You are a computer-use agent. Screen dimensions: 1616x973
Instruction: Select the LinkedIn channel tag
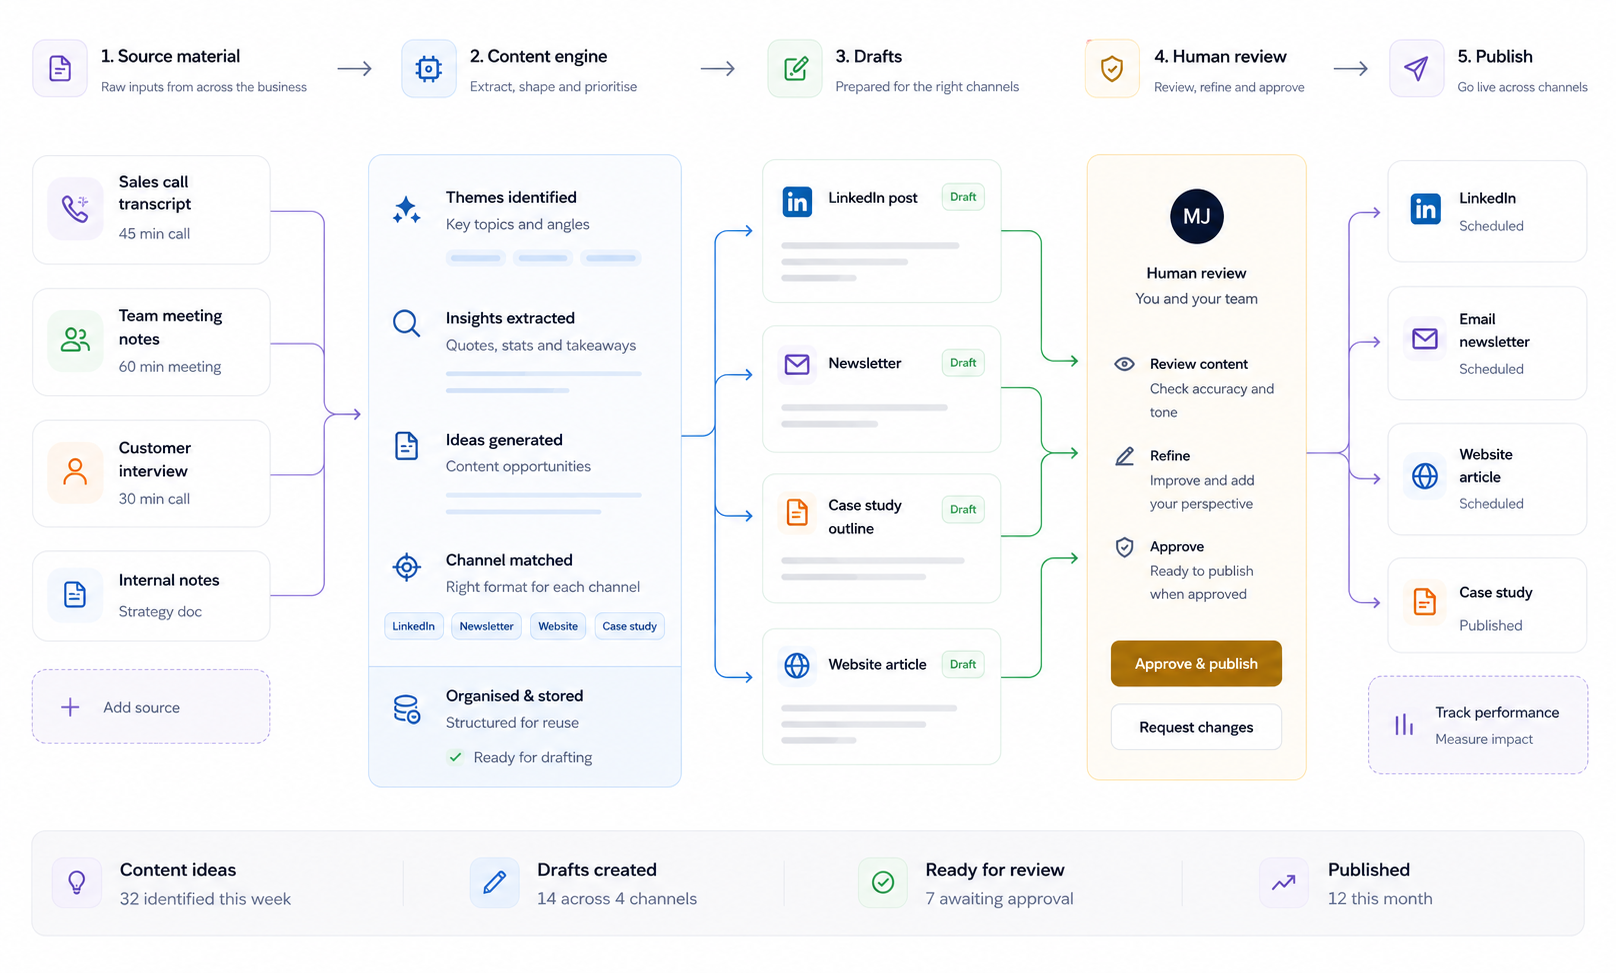click(413, 626)
